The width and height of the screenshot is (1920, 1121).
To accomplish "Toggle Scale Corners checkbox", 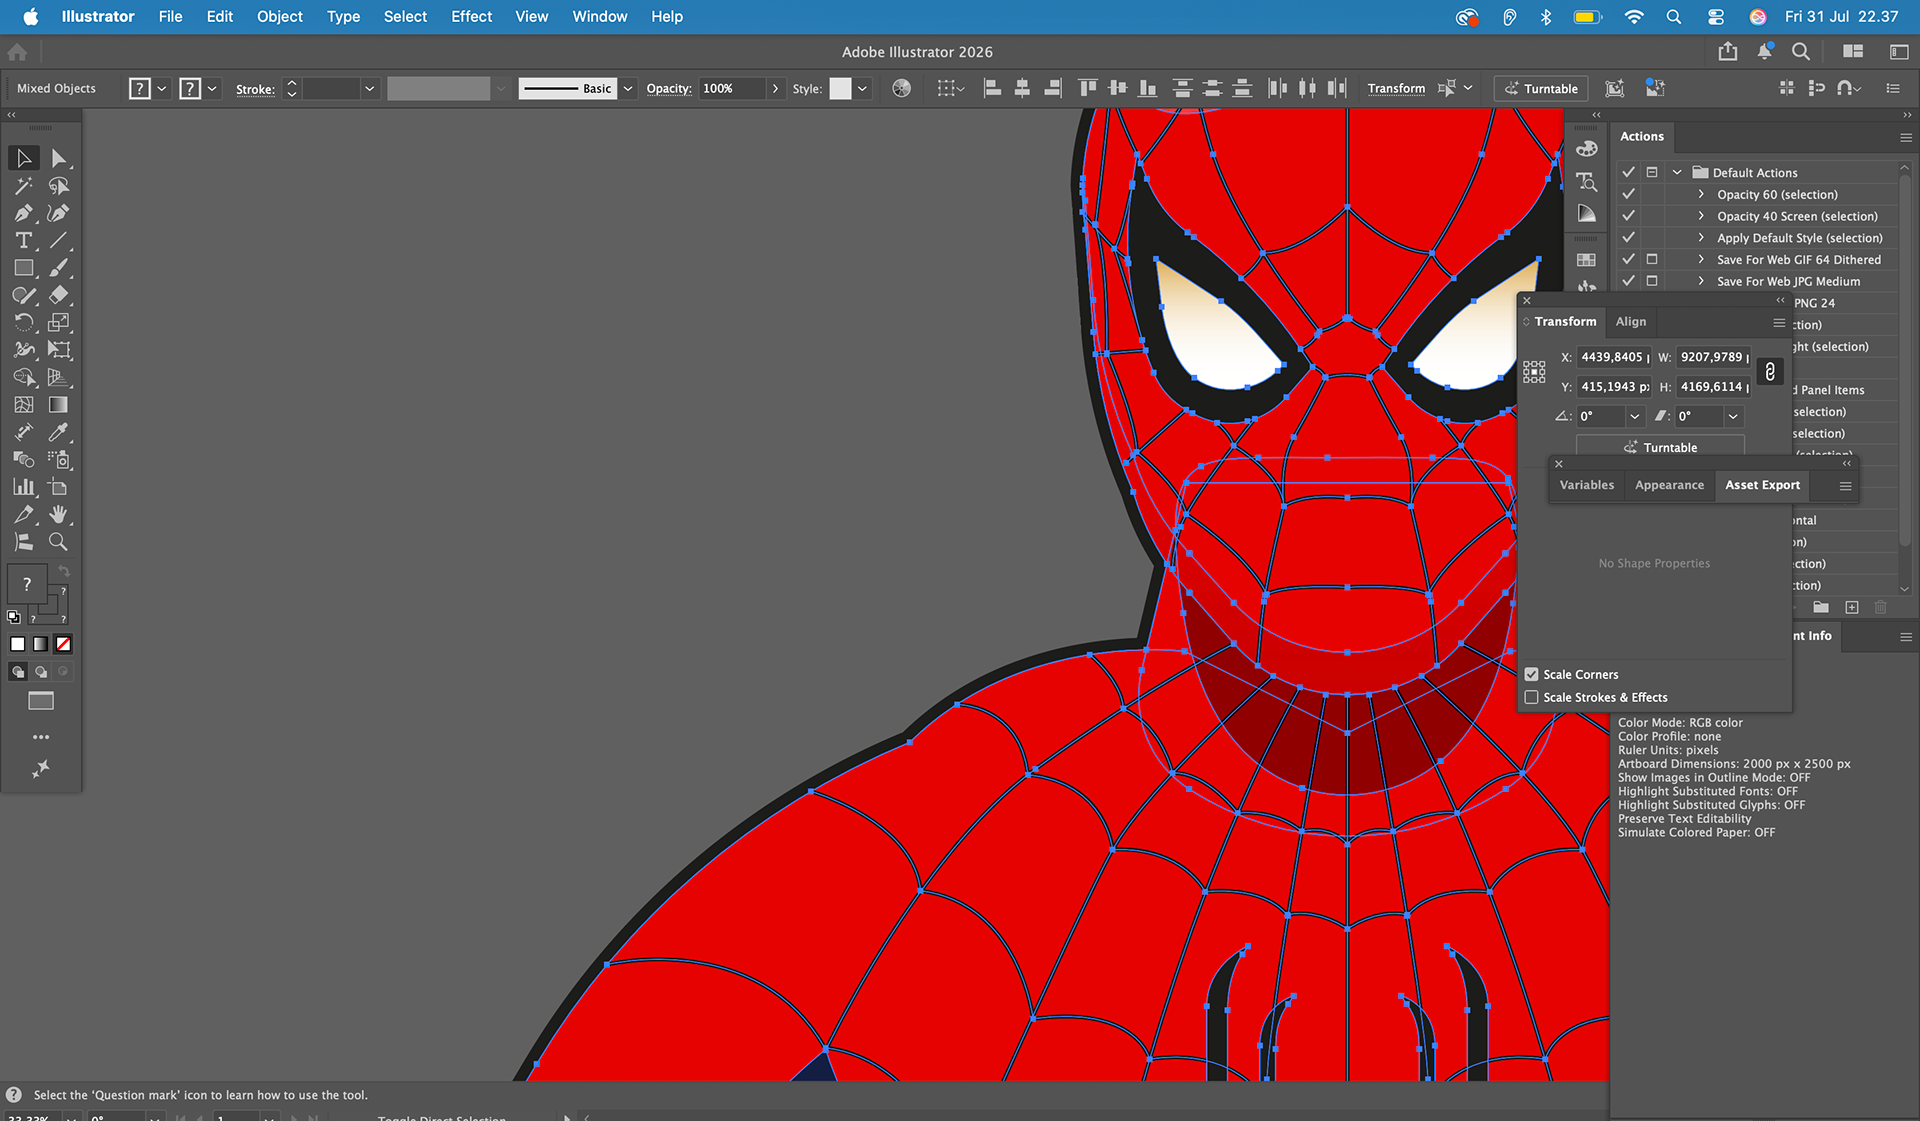I will pos(1531,674).
